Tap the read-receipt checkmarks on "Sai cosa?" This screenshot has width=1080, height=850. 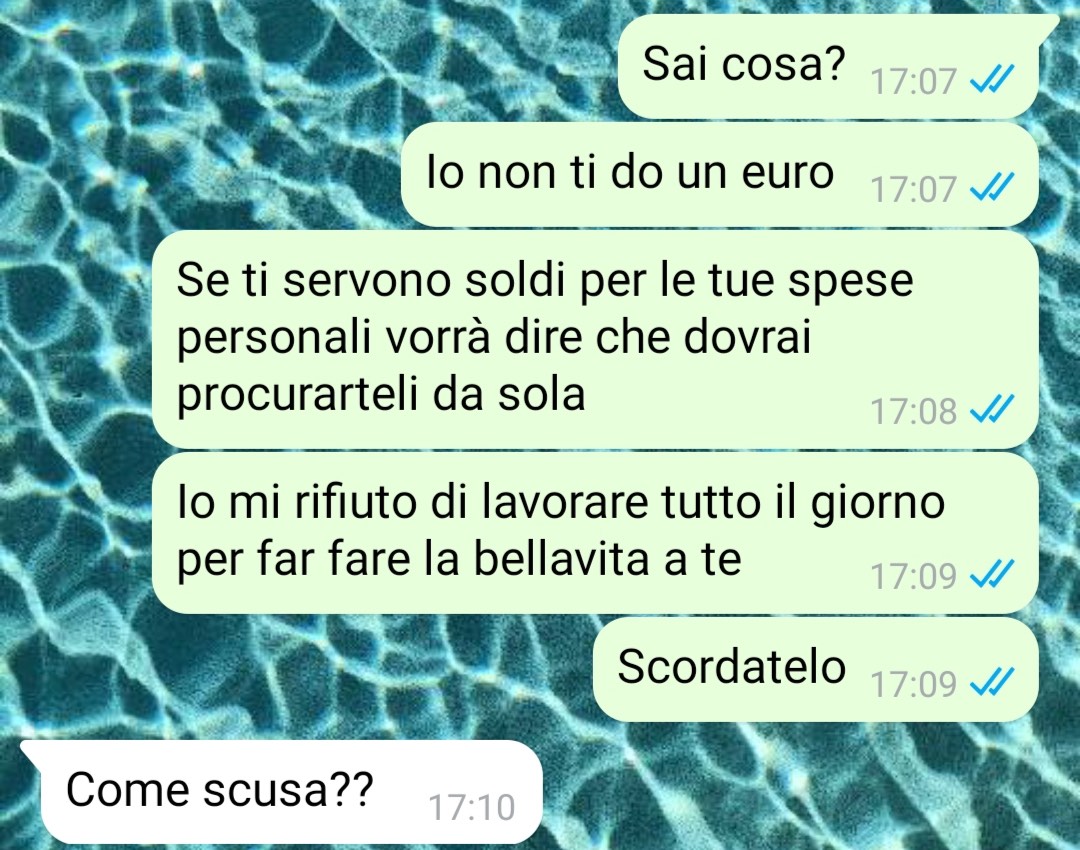pyautogui.click(x=992, y=79)
